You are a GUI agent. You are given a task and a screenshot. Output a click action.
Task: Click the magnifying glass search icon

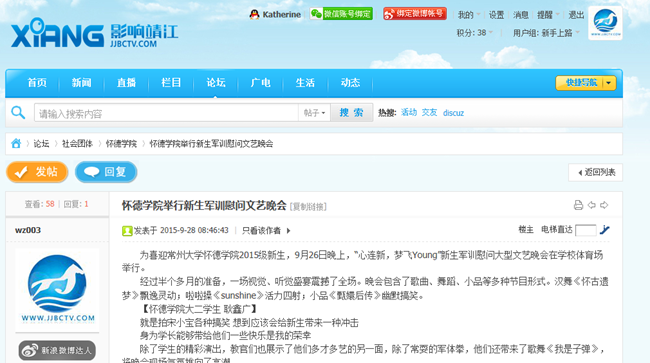click(x=18, y=112)
